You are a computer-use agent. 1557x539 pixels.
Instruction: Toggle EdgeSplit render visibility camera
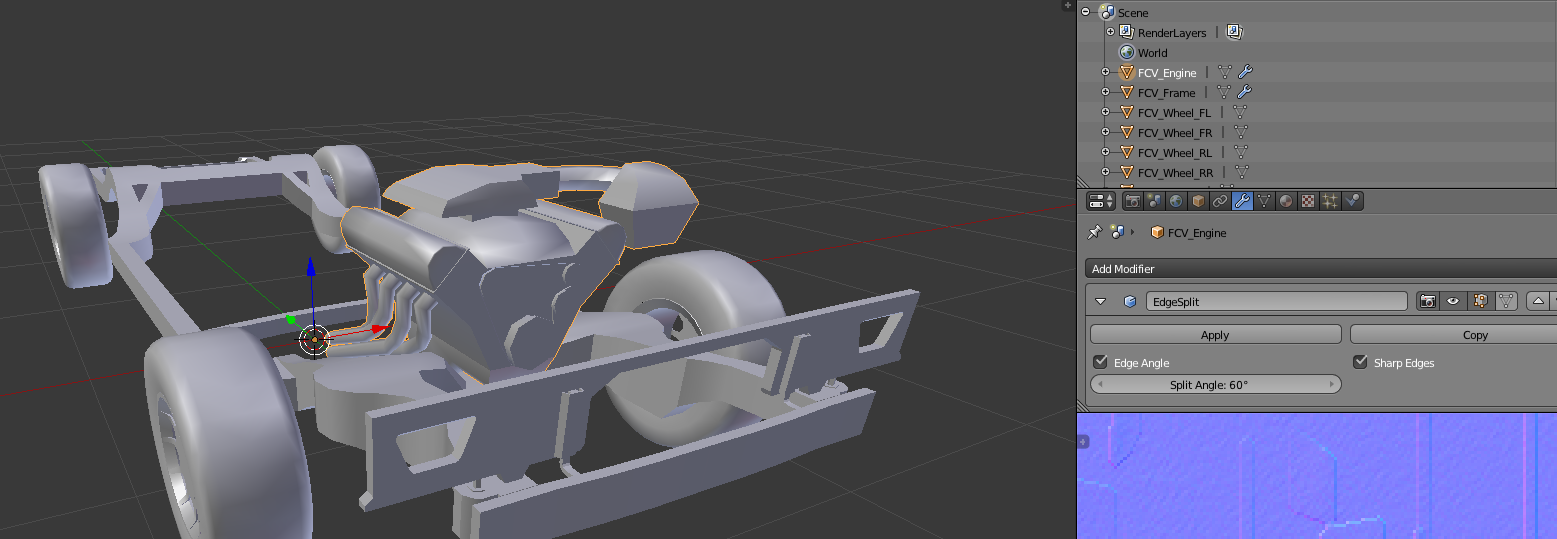coord(1430,301)
